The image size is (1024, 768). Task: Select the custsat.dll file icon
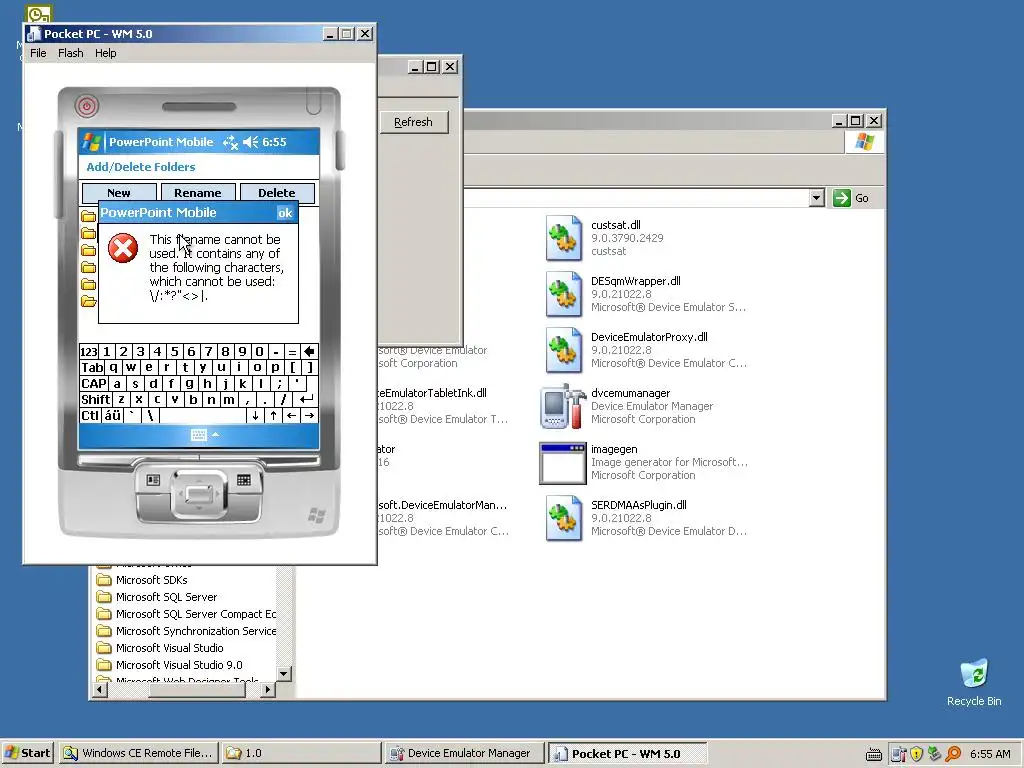(564, 238)
